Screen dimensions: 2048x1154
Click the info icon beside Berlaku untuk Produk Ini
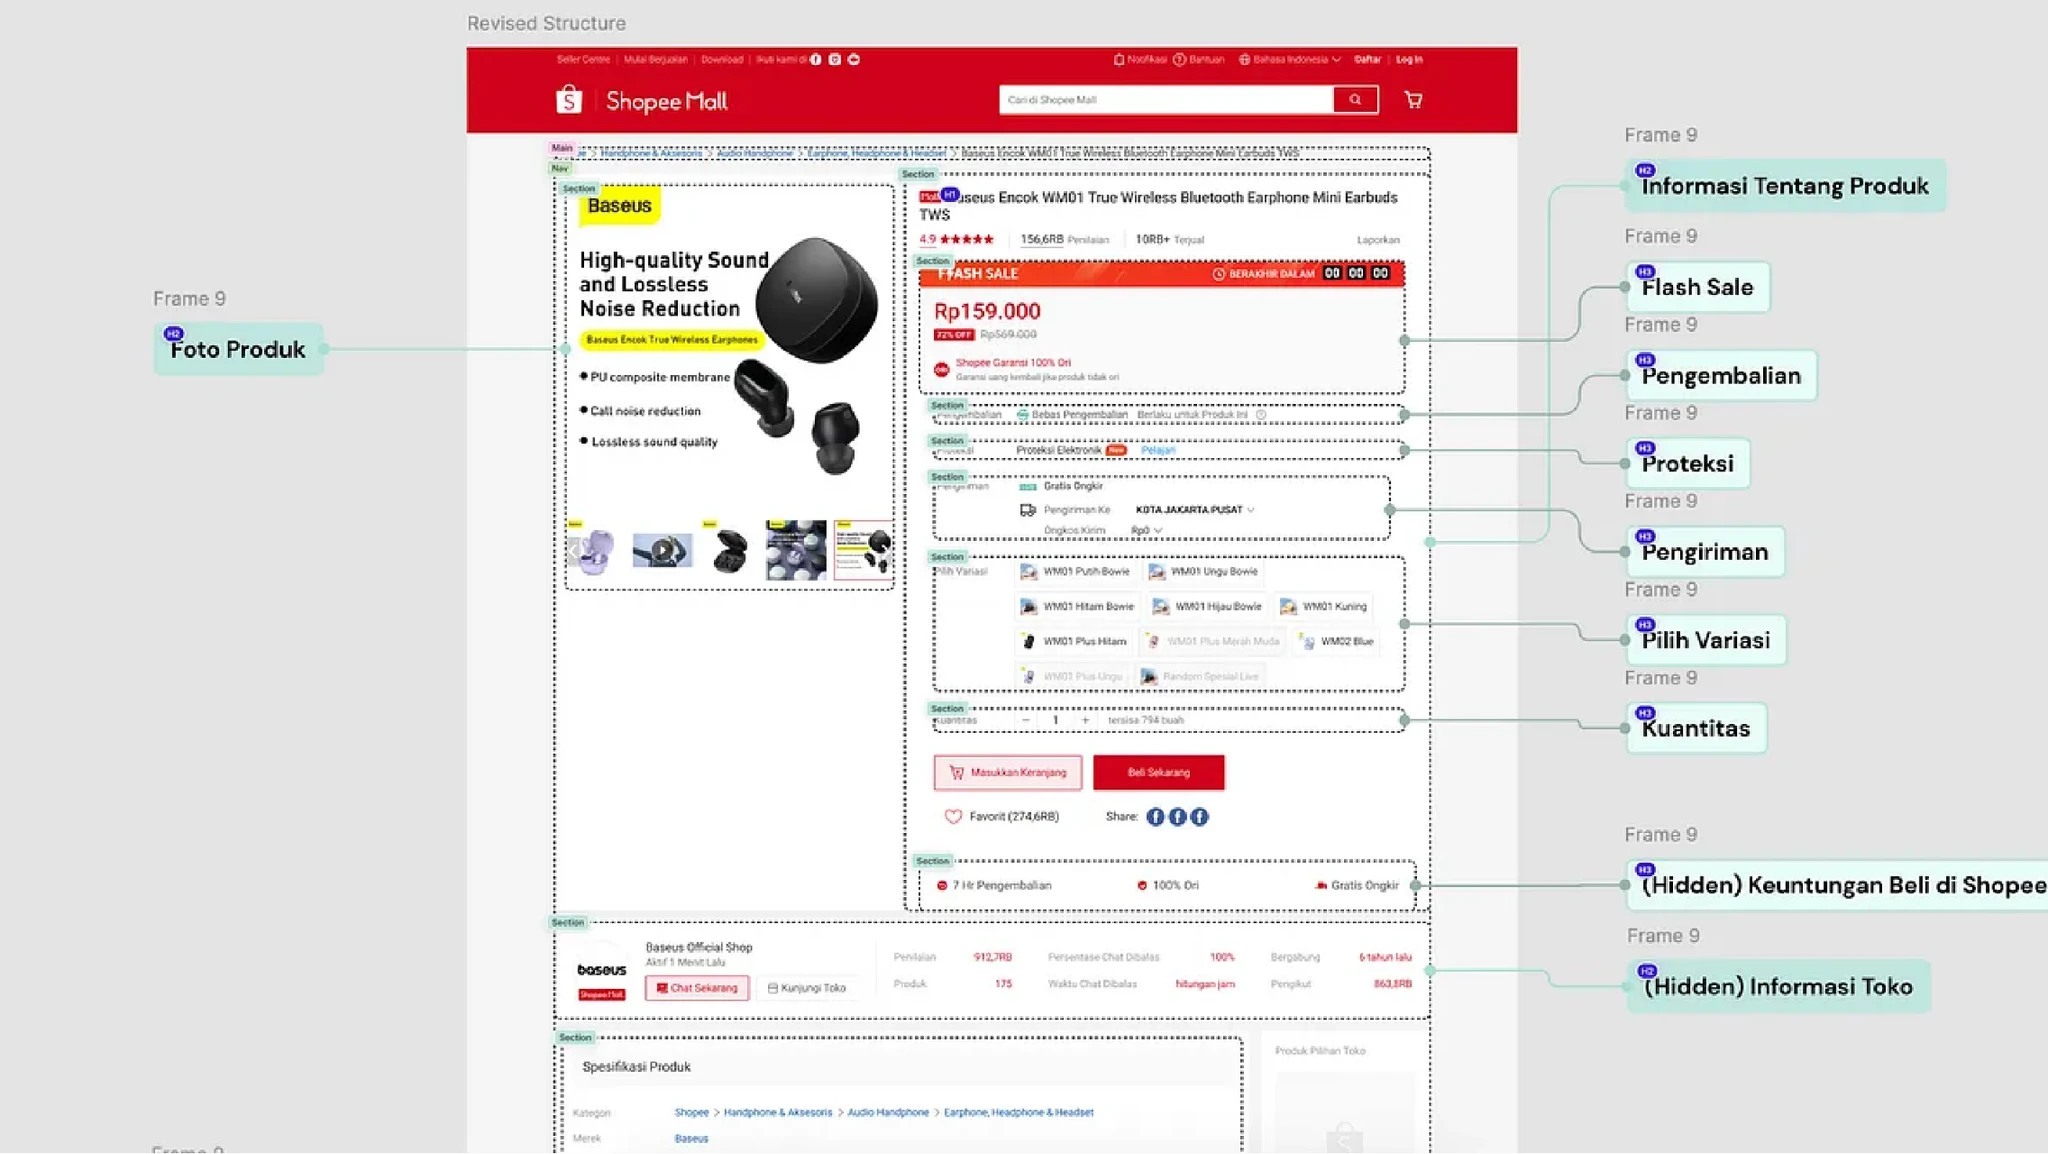(x=1261, y=414)
